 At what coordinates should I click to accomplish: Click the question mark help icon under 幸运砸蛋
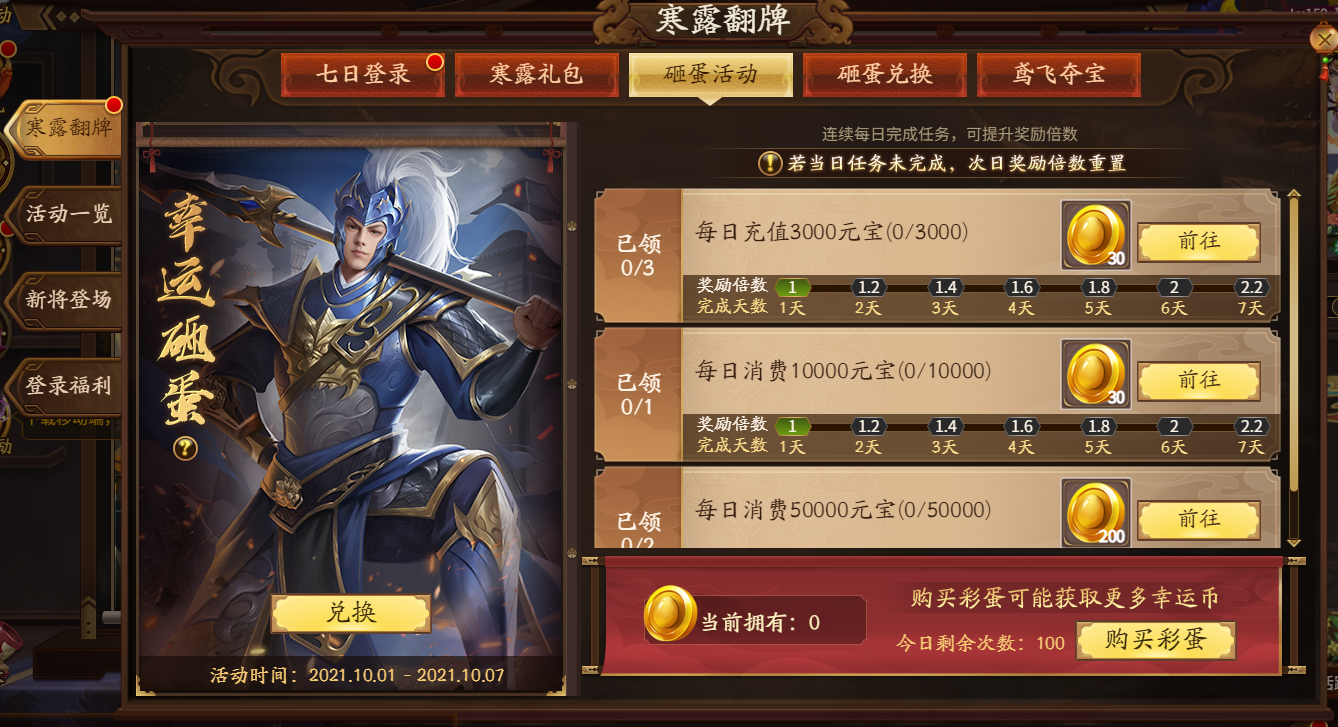(x=185, y=449)
